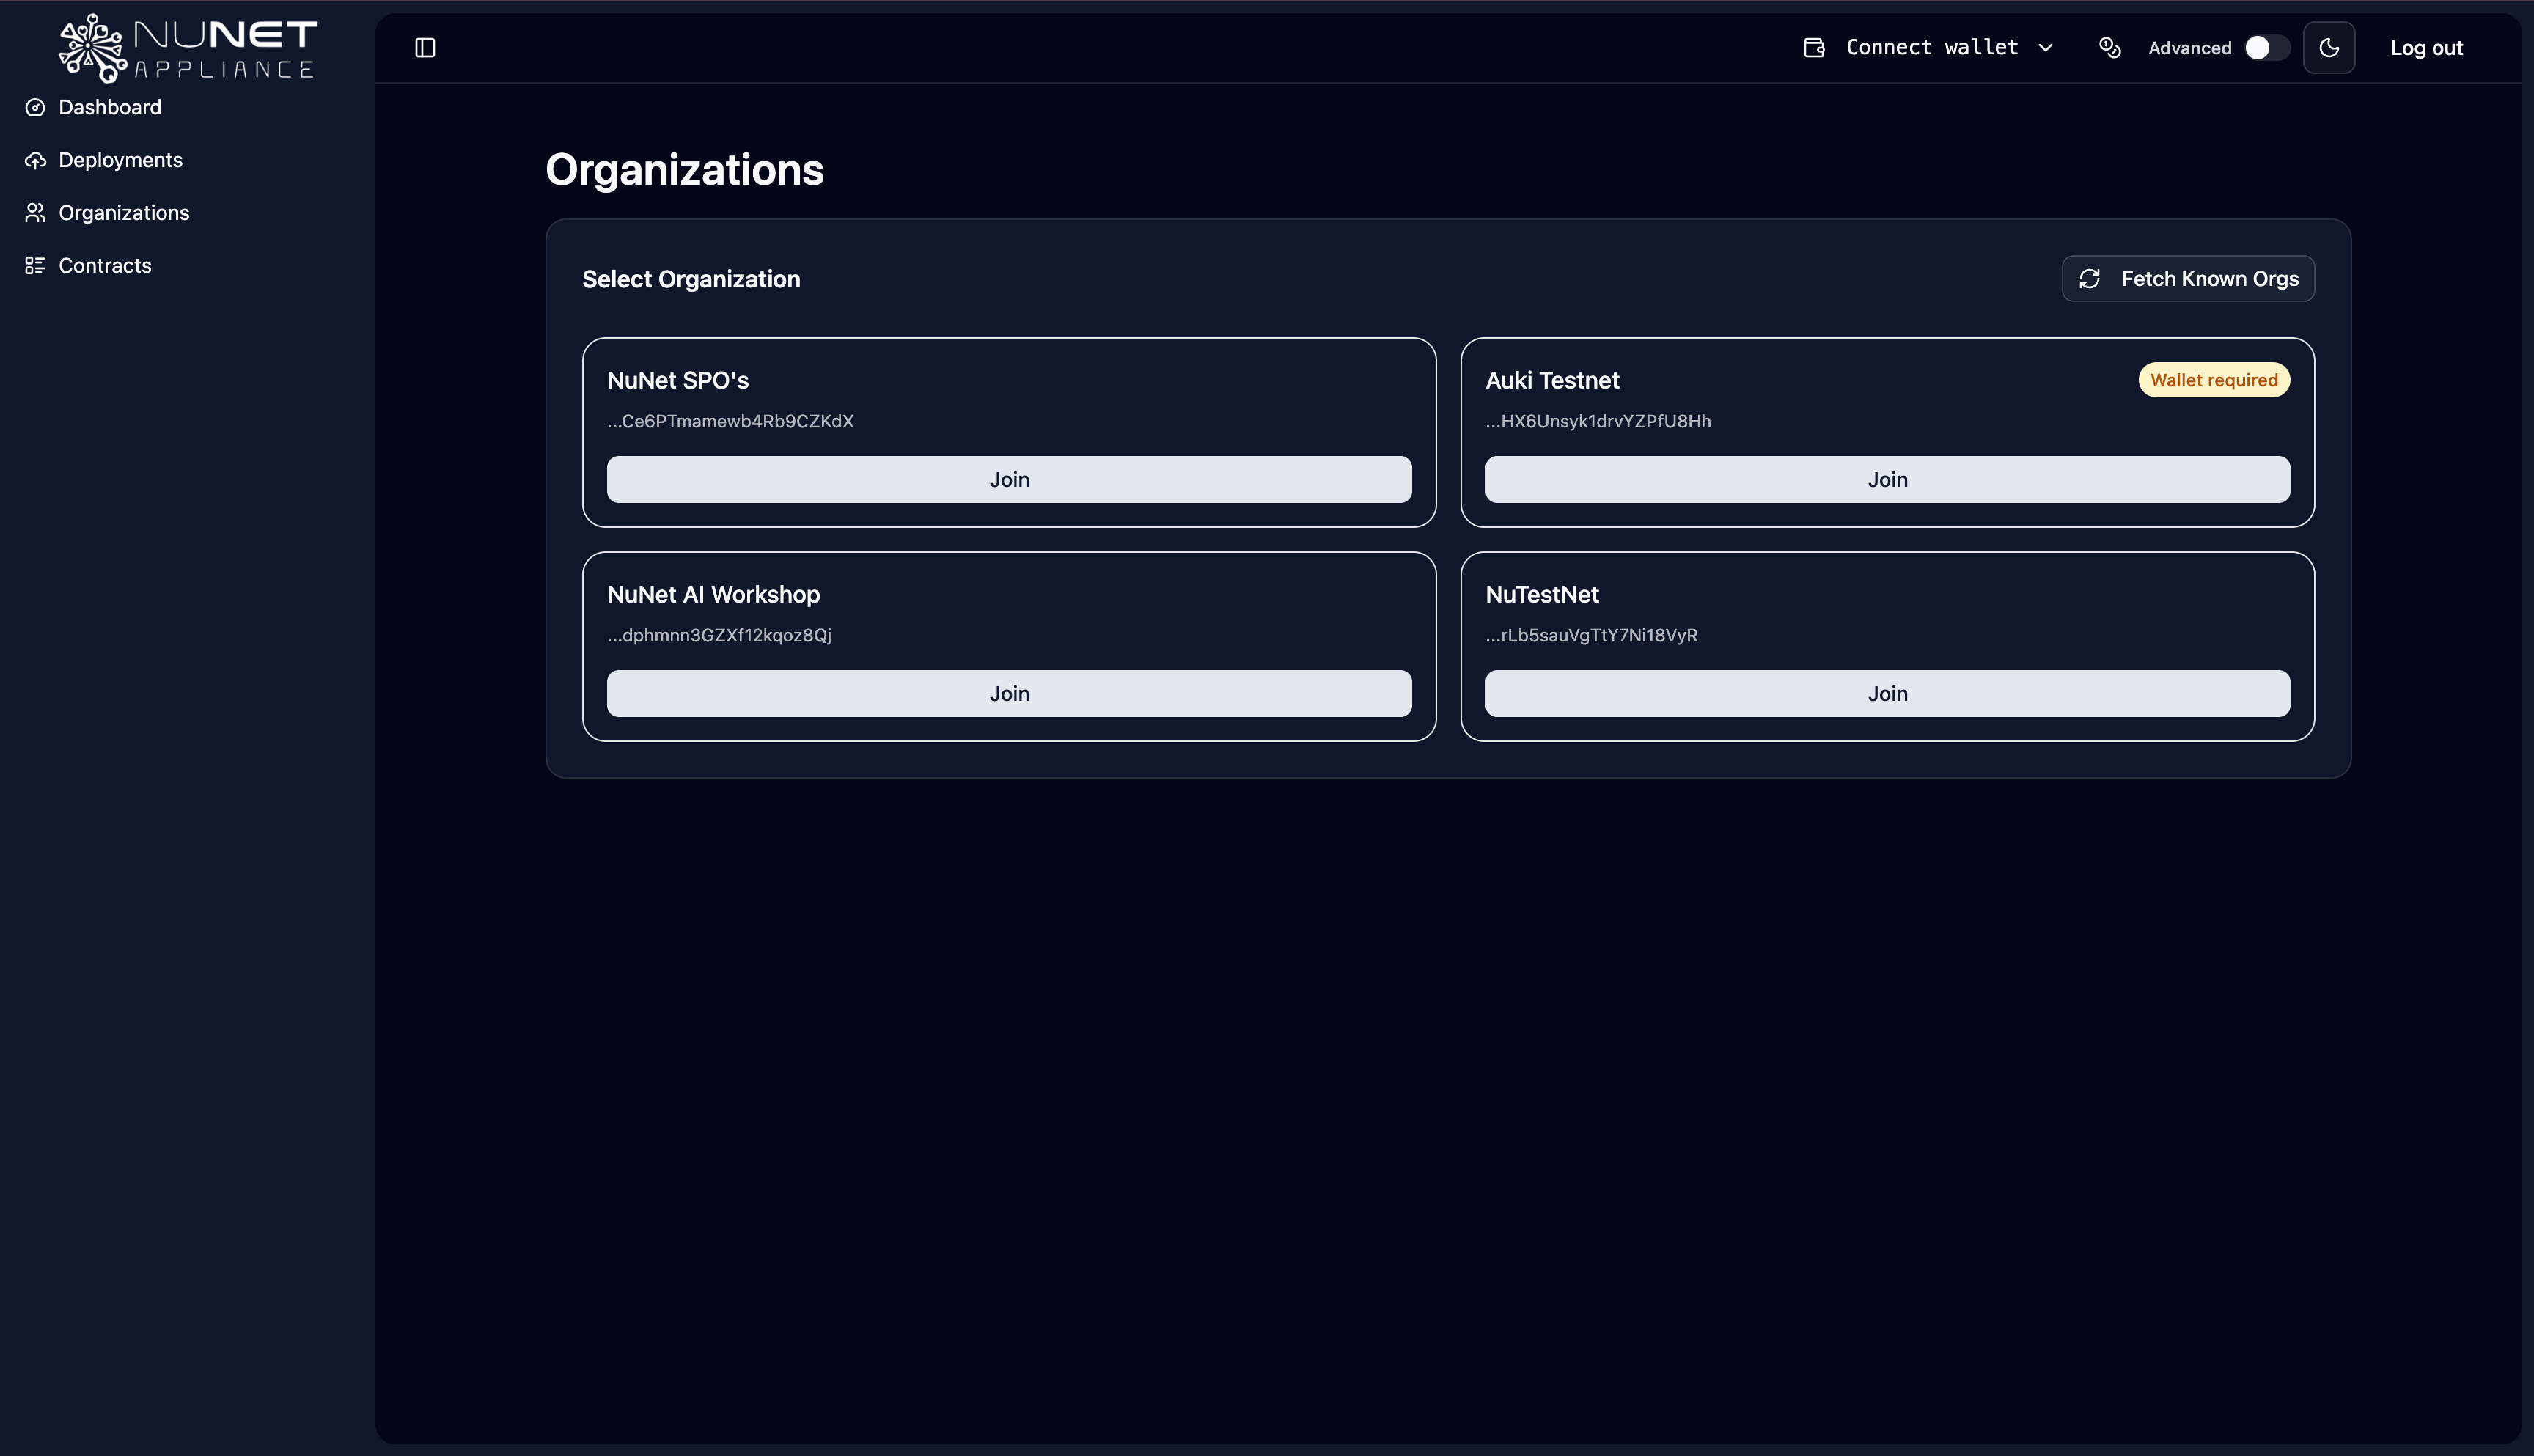Go to Contracts page

105,265
